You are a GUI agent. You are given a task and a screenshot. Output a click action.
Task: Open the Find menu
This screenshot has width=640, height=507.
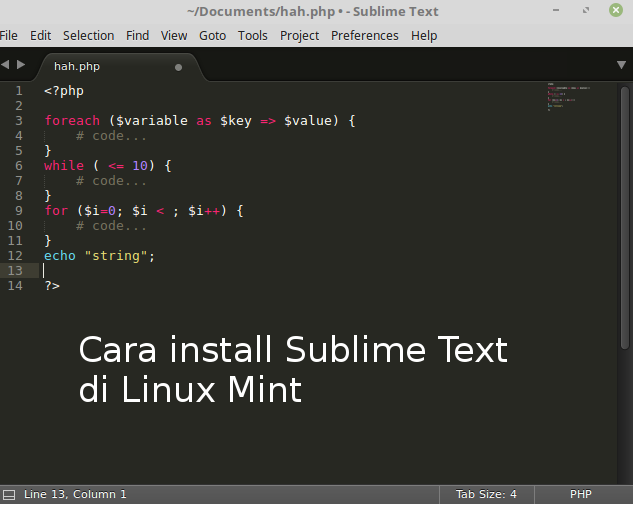(138, 36)
